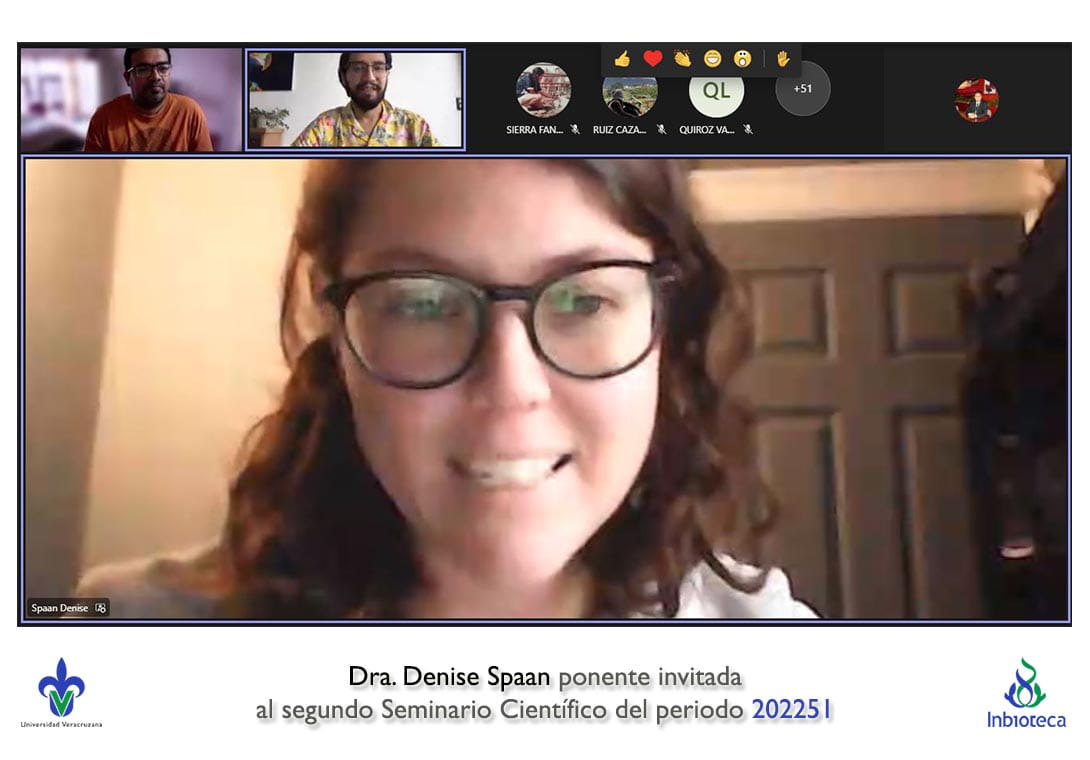Select the man in floral shirt video tile
Screen dimensions: 1090x760
click(355, 99)
